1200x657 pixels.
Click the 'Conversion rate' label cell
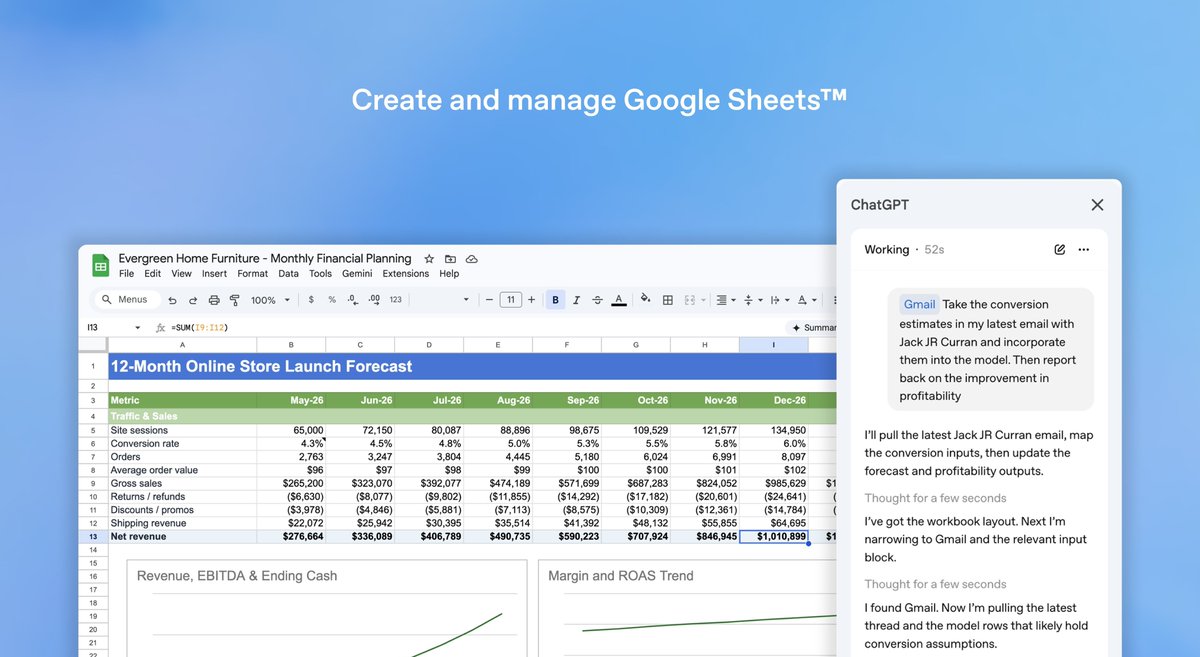[180, 444]
